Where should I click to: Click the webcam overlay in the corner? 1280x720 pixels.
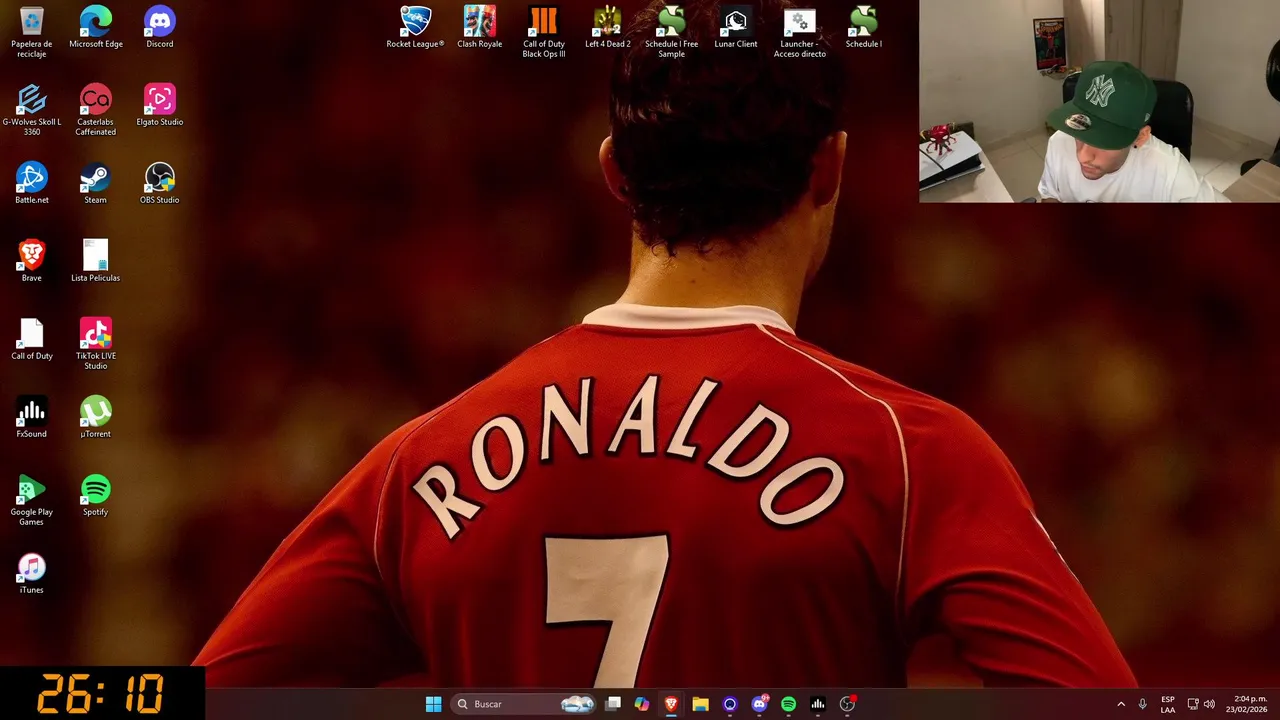tap(1099, 101)
